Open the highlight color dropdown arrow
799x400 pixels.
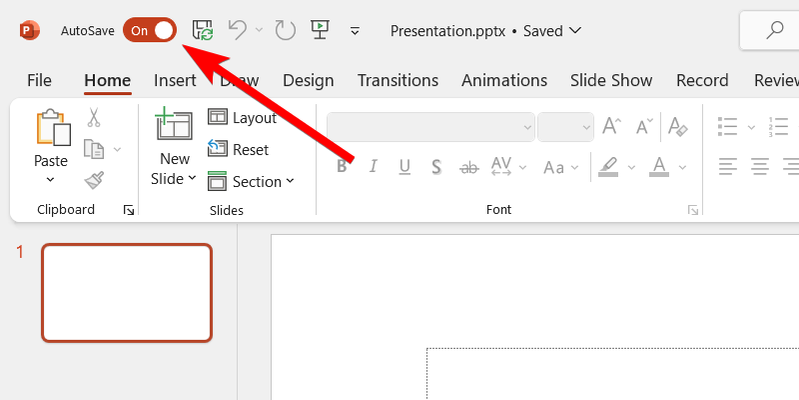[x=632, y=167]
